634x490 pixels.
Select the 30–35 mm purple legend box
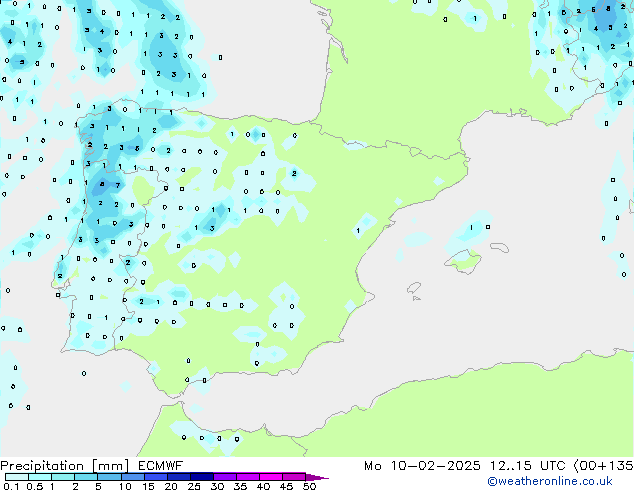pyautogui.click(x=224, y=477)
